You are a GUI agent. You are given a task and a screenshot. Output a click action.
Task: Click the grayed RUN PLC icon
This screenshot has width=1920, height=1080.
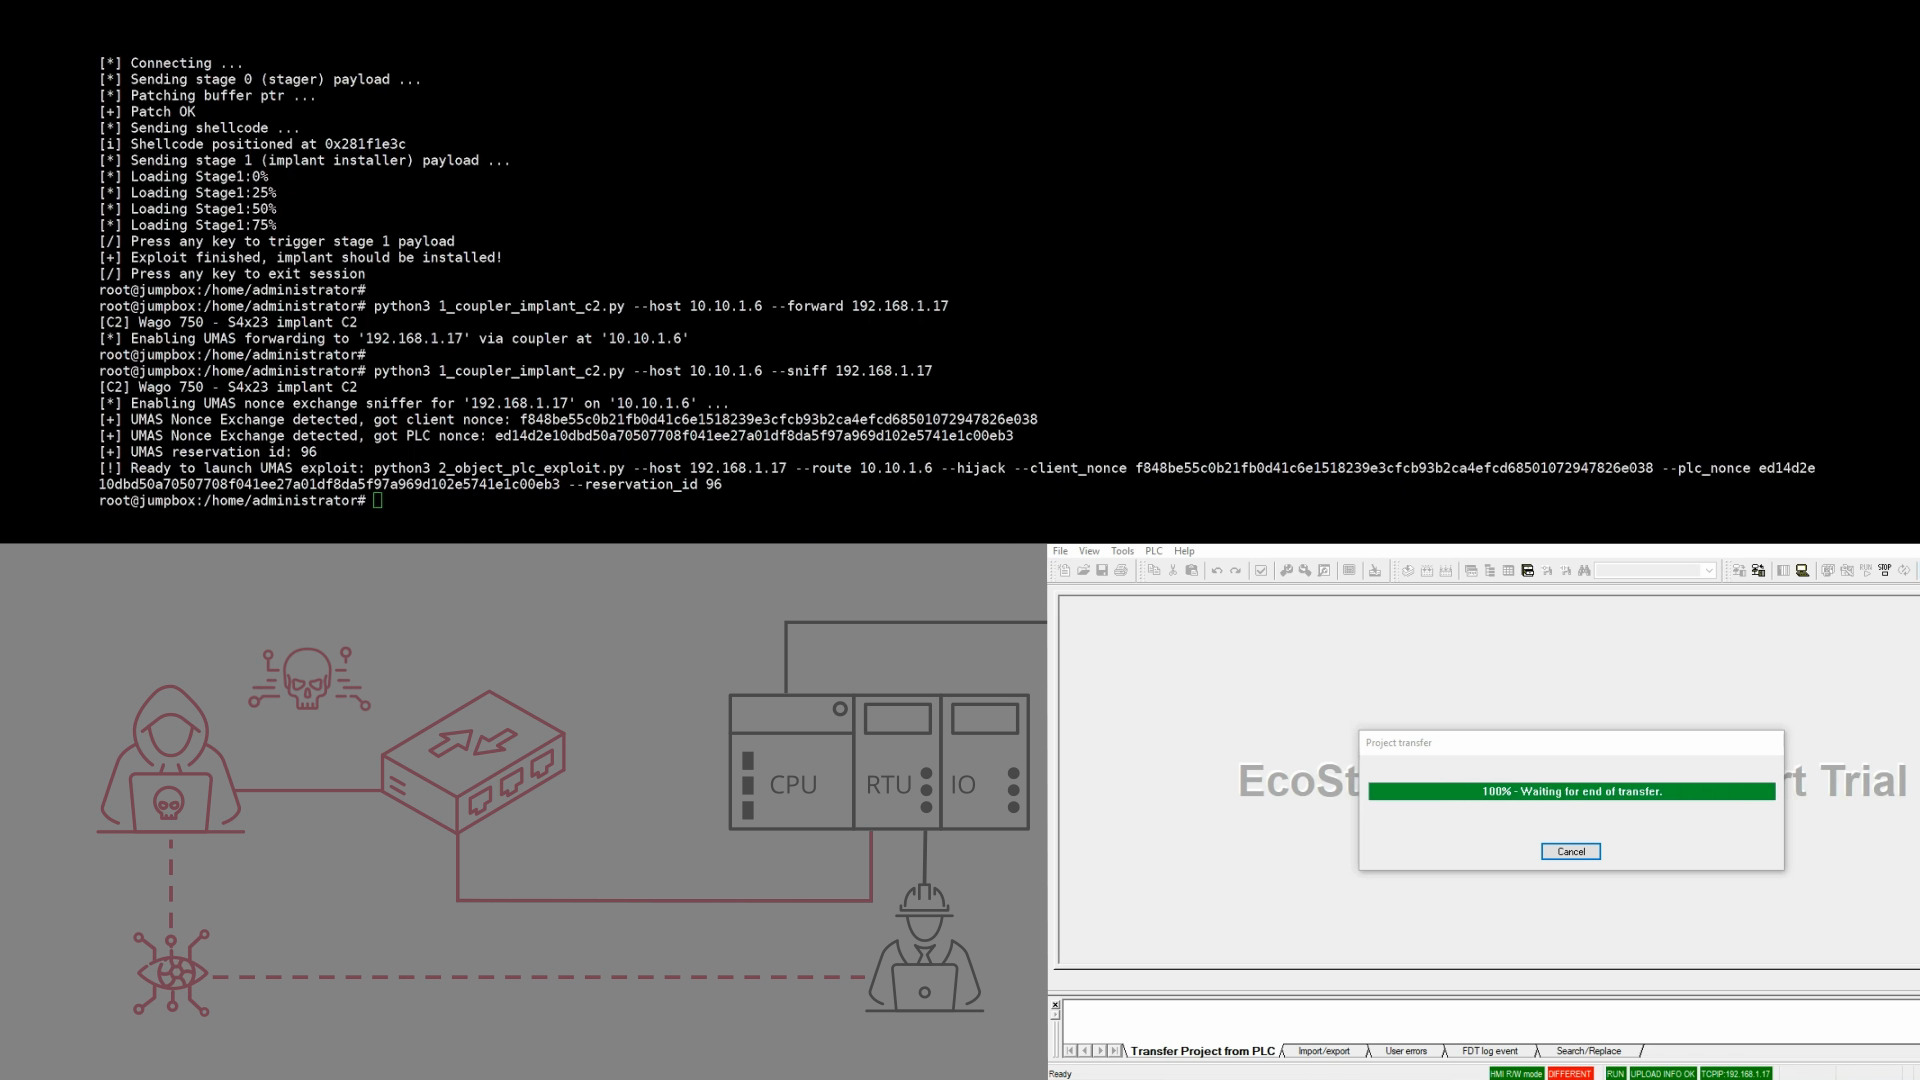[1866, 571]
